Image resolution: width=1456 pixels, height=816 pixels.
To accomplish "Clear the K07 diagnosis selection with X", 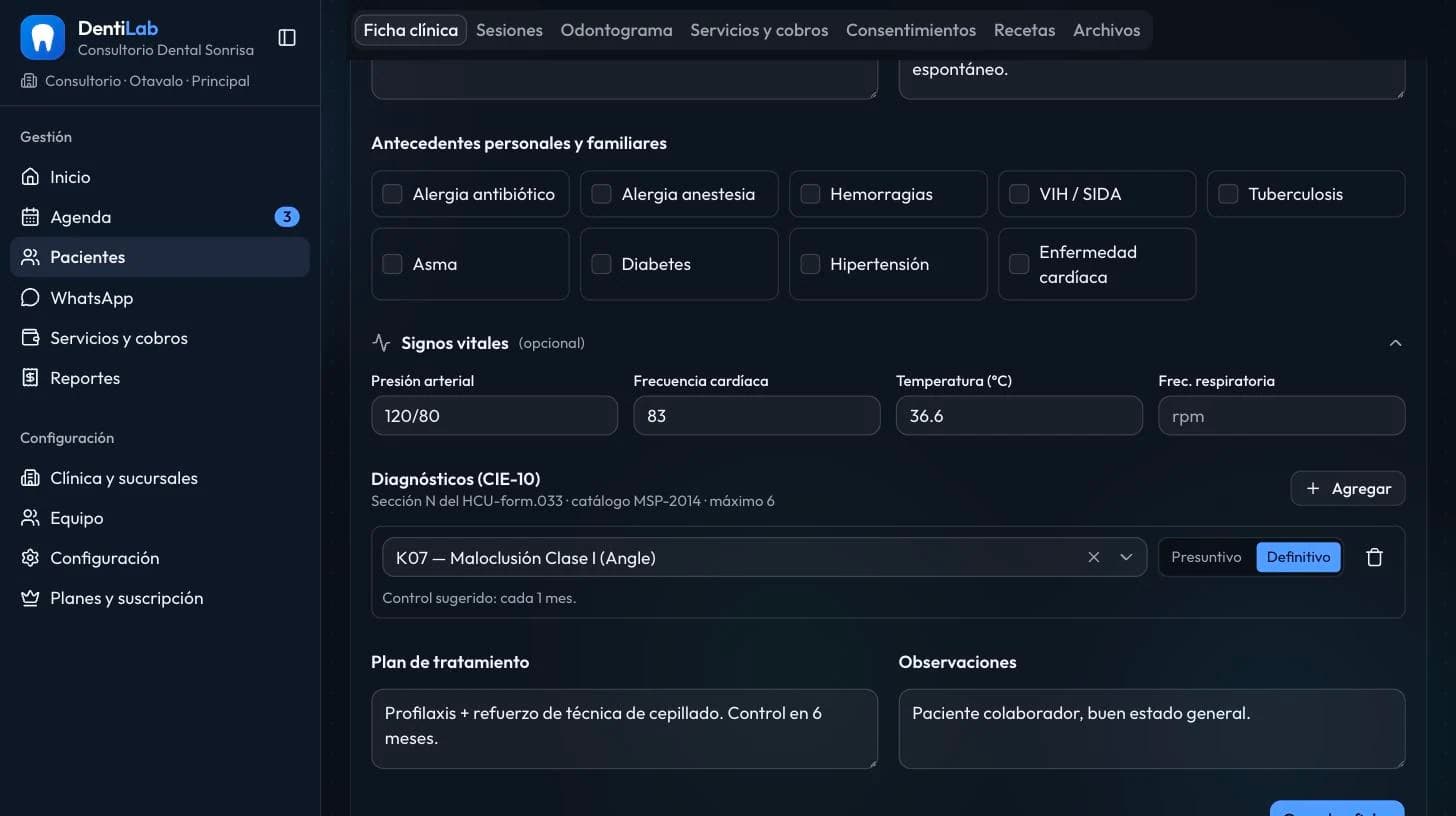I will [1094, 558].
